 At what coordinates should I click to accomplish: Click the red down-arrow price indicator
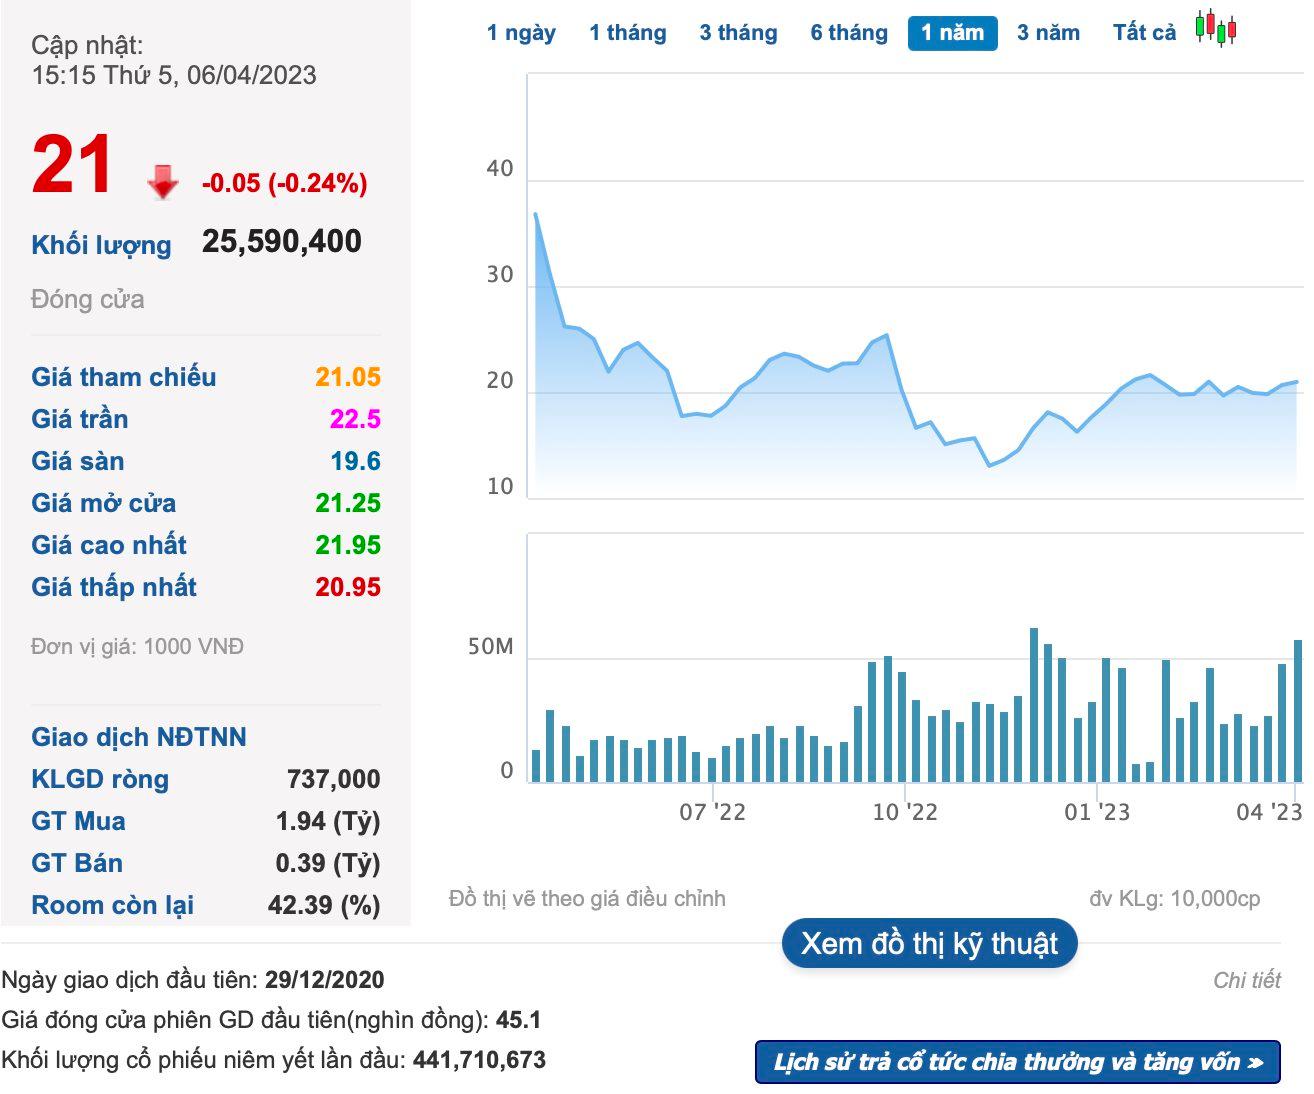(162, 183)
